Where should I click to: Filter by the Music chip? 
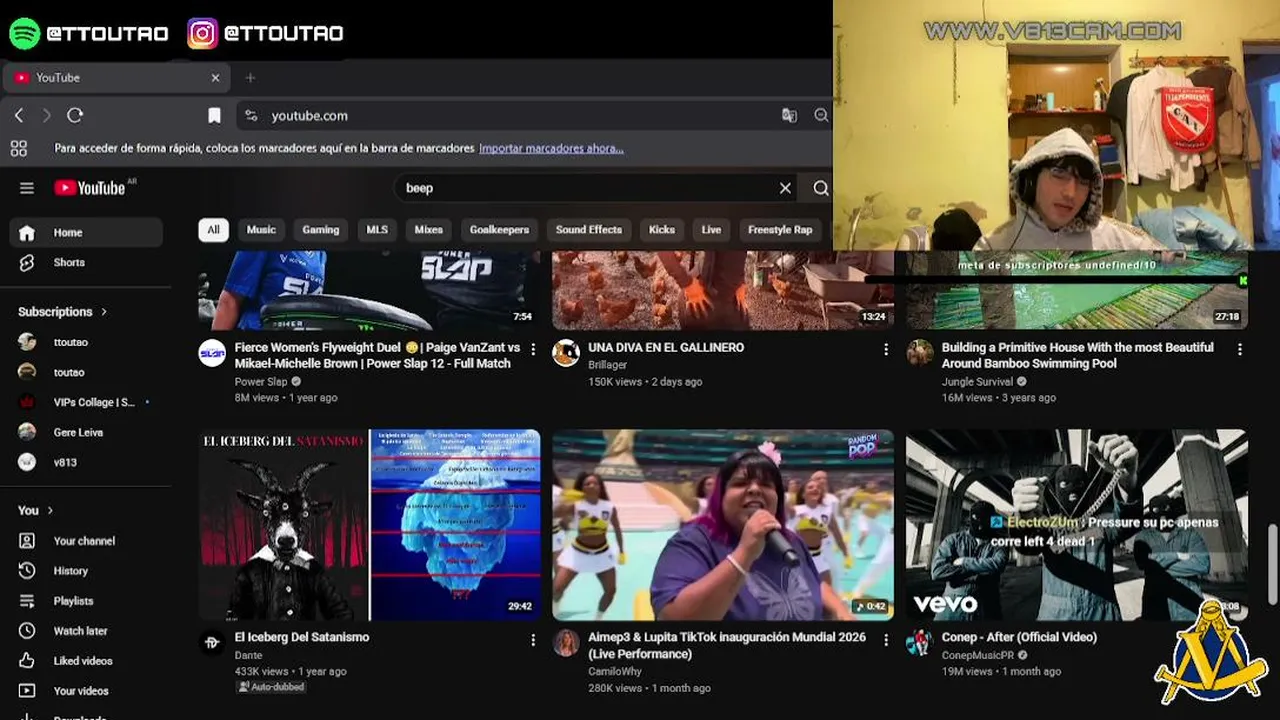click(261, 230)
